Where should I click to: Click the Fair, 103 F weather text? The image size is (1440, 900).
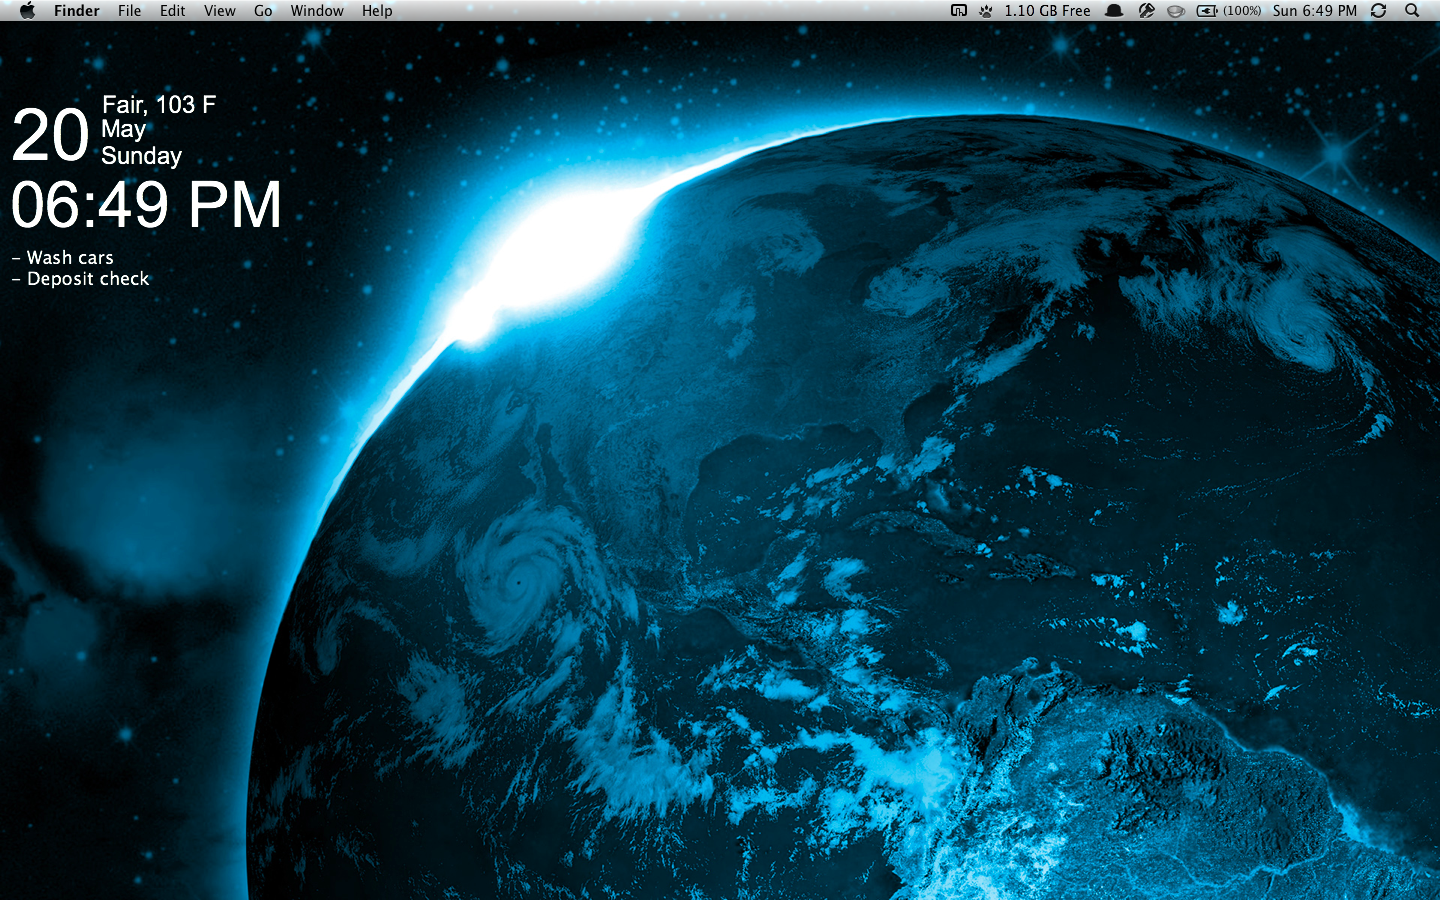pos(159,104)
